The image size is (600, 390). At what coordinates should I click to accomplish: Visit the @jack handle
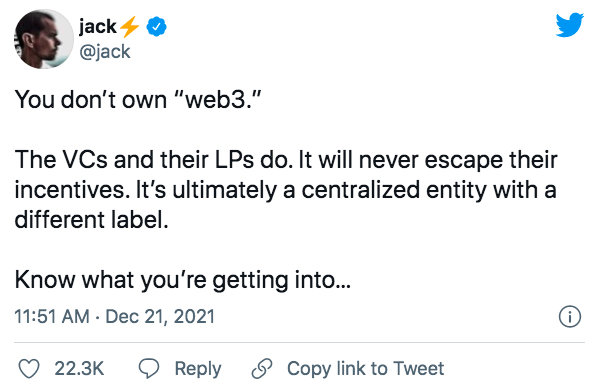point(105,52)
